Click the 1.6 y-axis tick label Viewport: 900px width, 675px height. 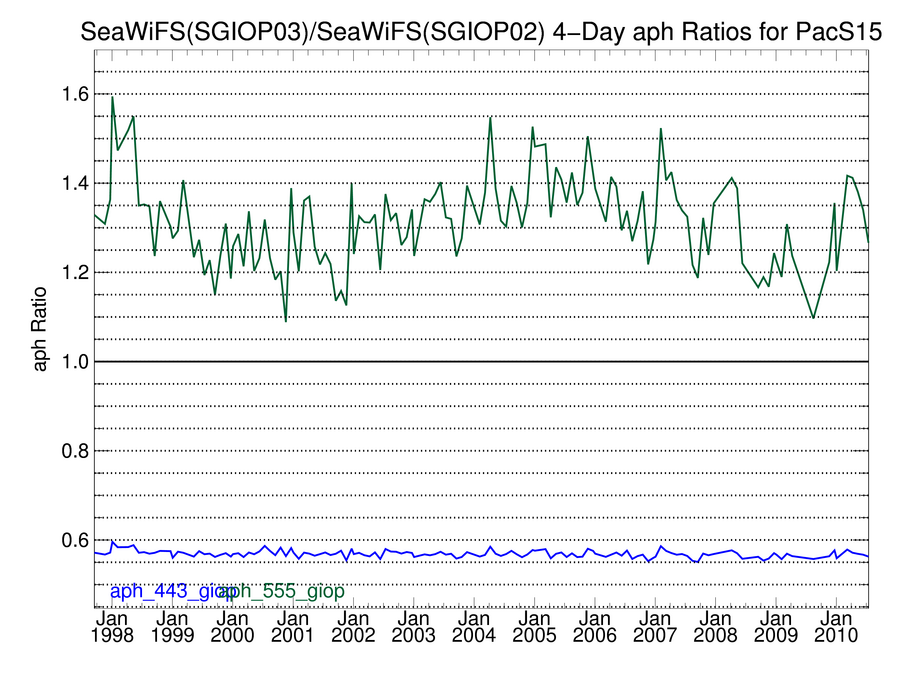click(x=75, y=94)
